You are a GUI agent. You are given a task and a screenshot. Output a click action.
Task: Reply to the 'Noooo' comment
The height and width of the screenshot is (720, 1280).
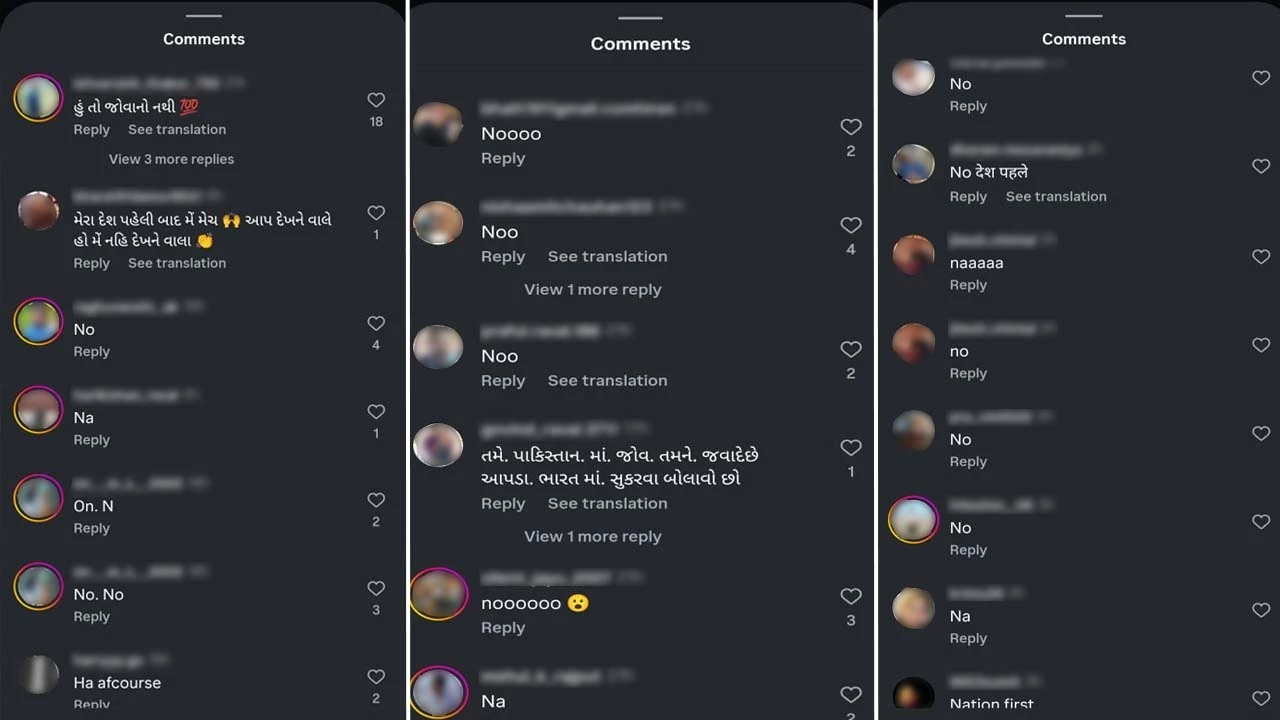[503, 158]
